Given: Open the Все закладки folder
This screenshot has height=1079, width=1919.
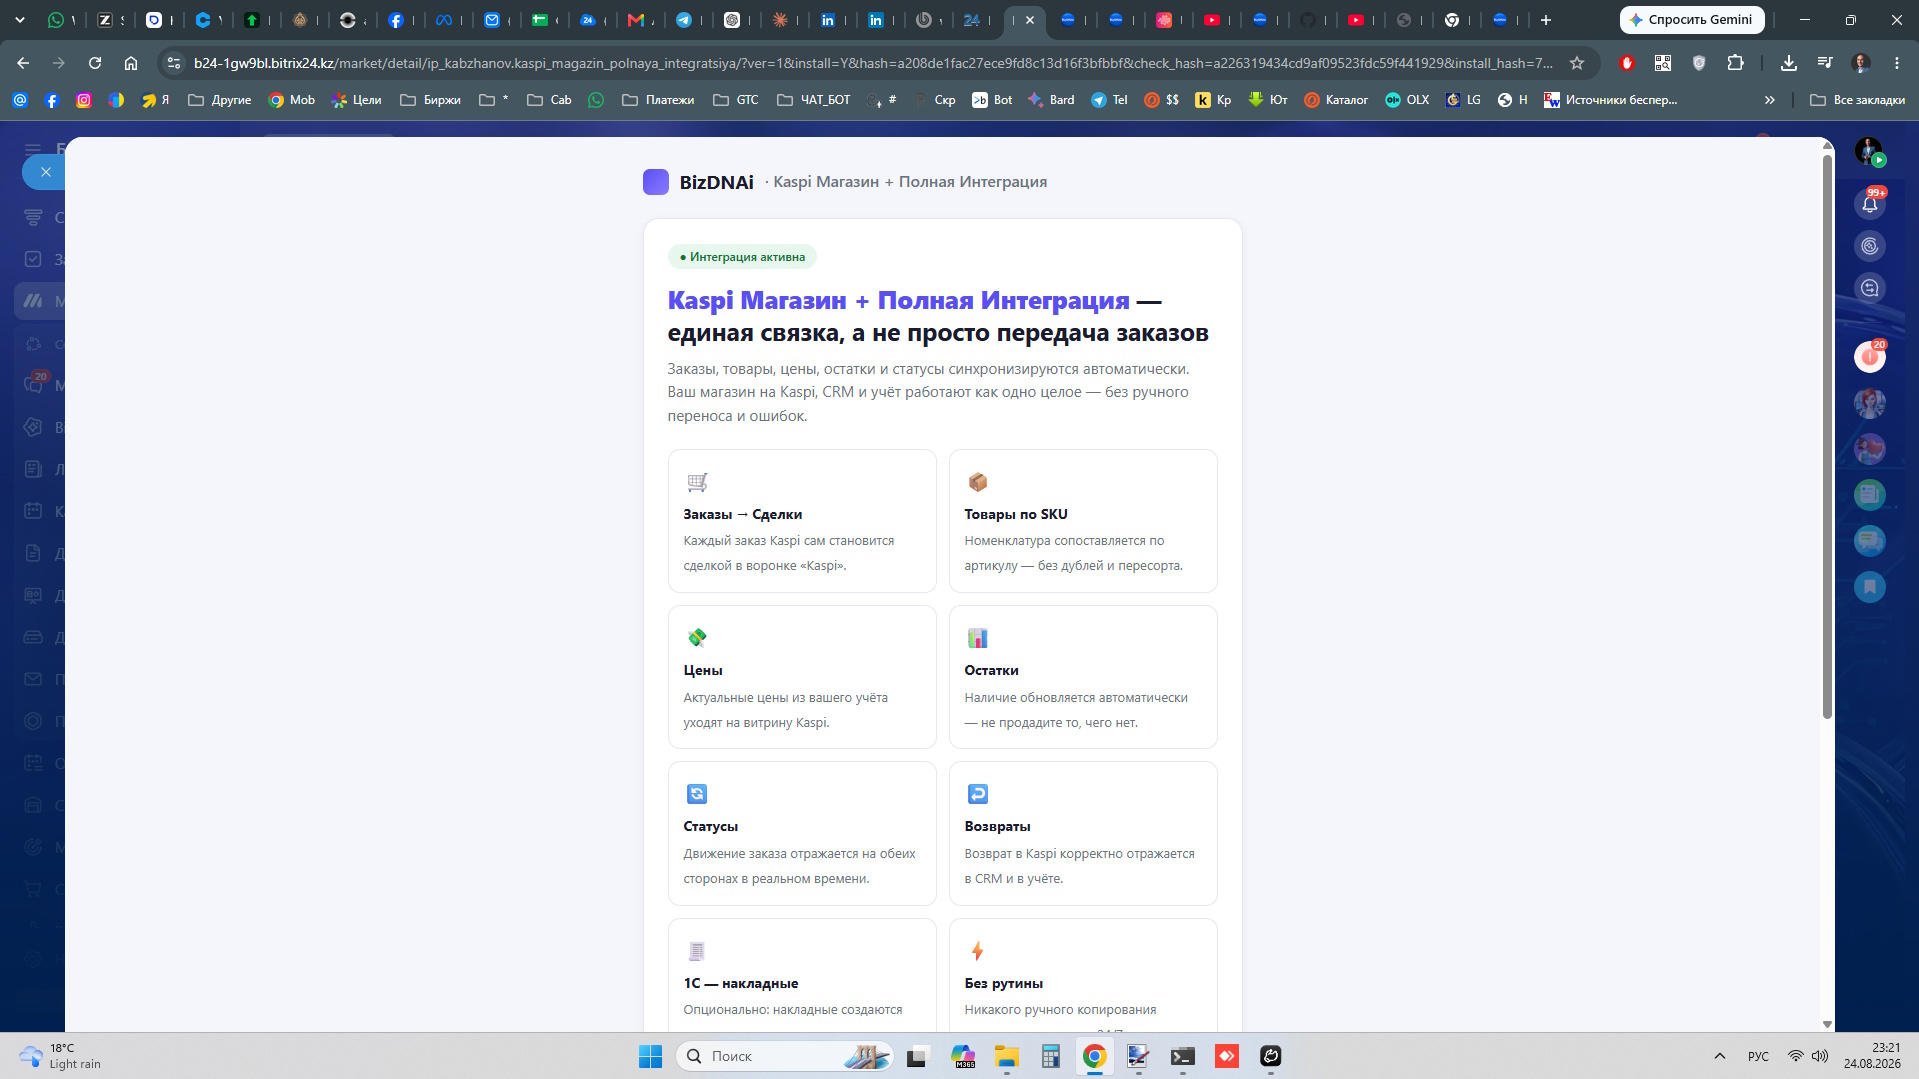Looking at the screenshot, I should [1858, 100].
